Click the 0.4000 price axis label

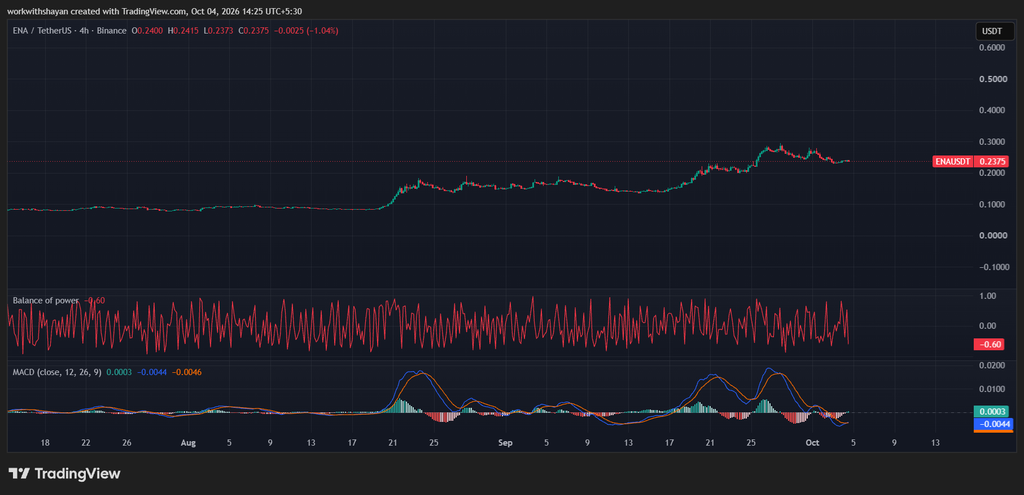pyautogui.click(x=993, y=110)
